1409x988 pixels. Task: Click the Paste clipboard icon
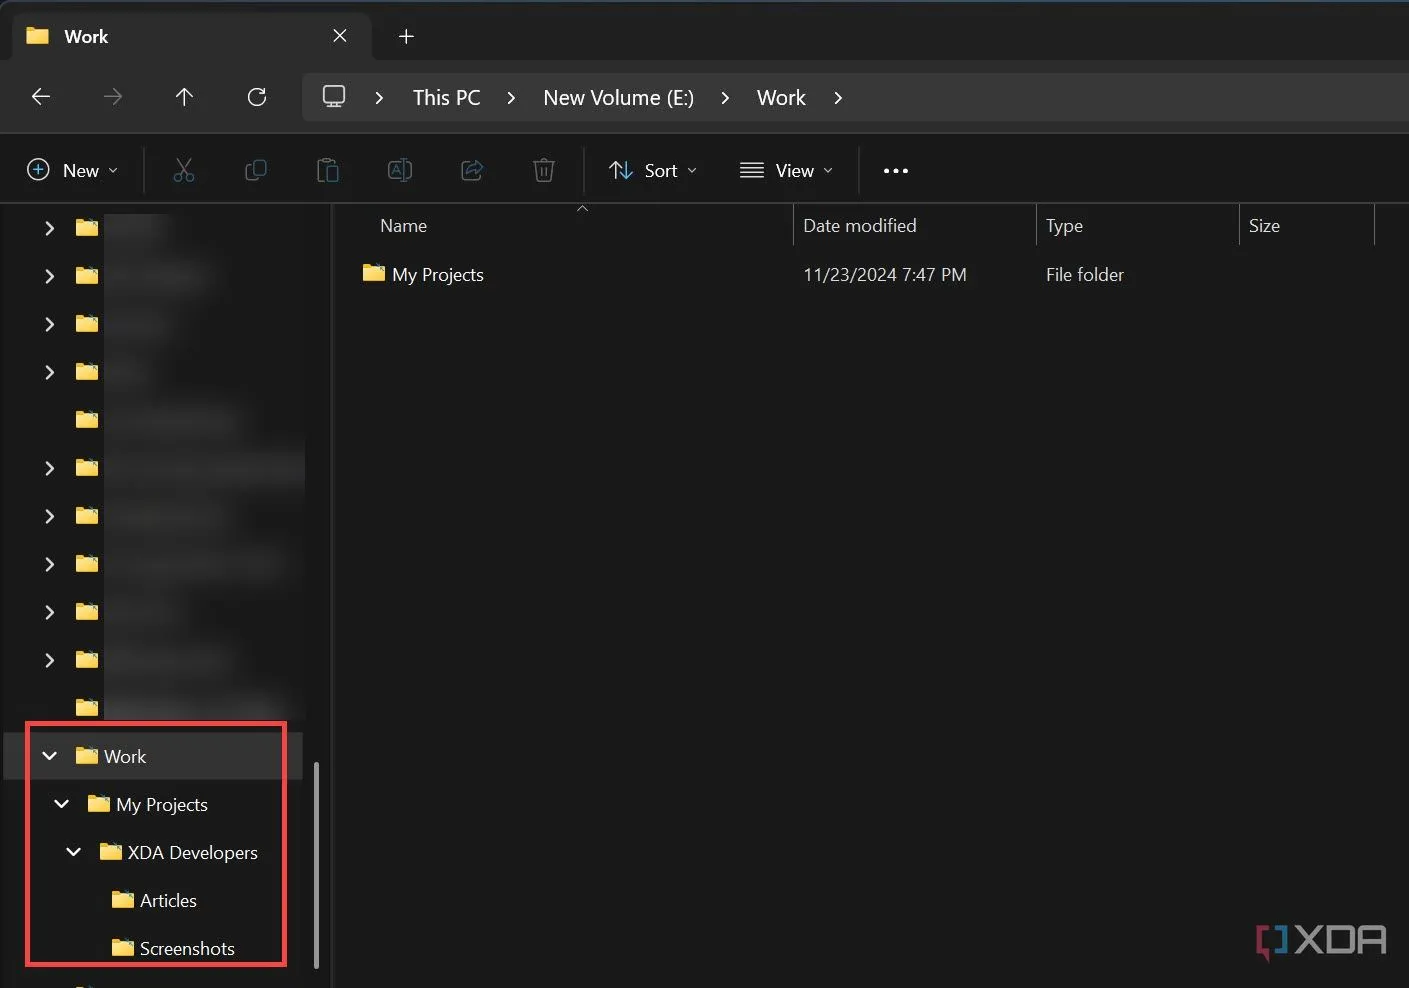328,170
